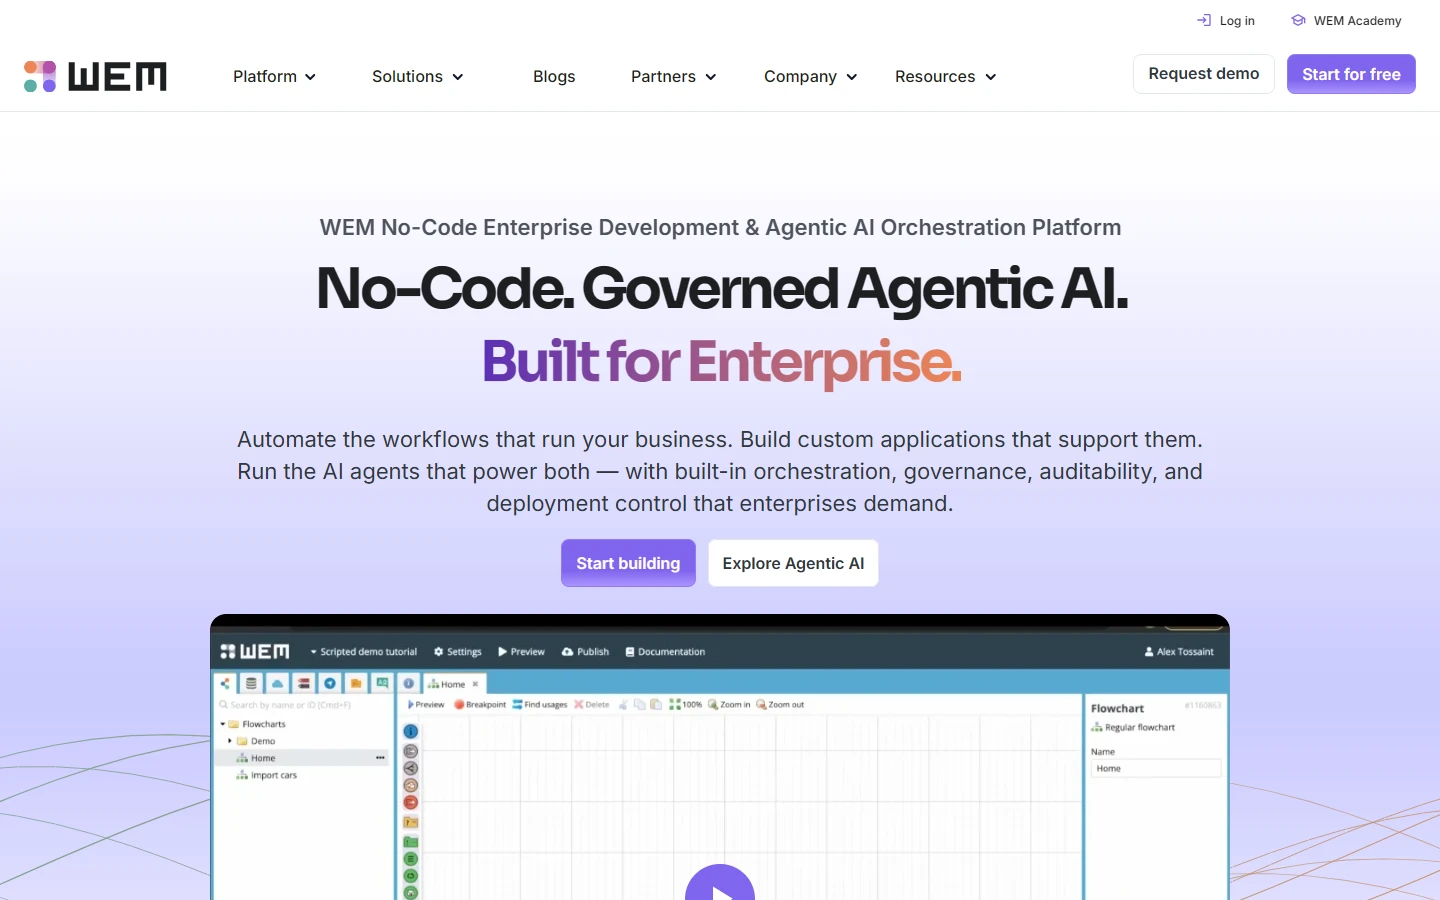Expand the Resources navigation menu
Viewport: 1440px width, 900px height.
945,76
